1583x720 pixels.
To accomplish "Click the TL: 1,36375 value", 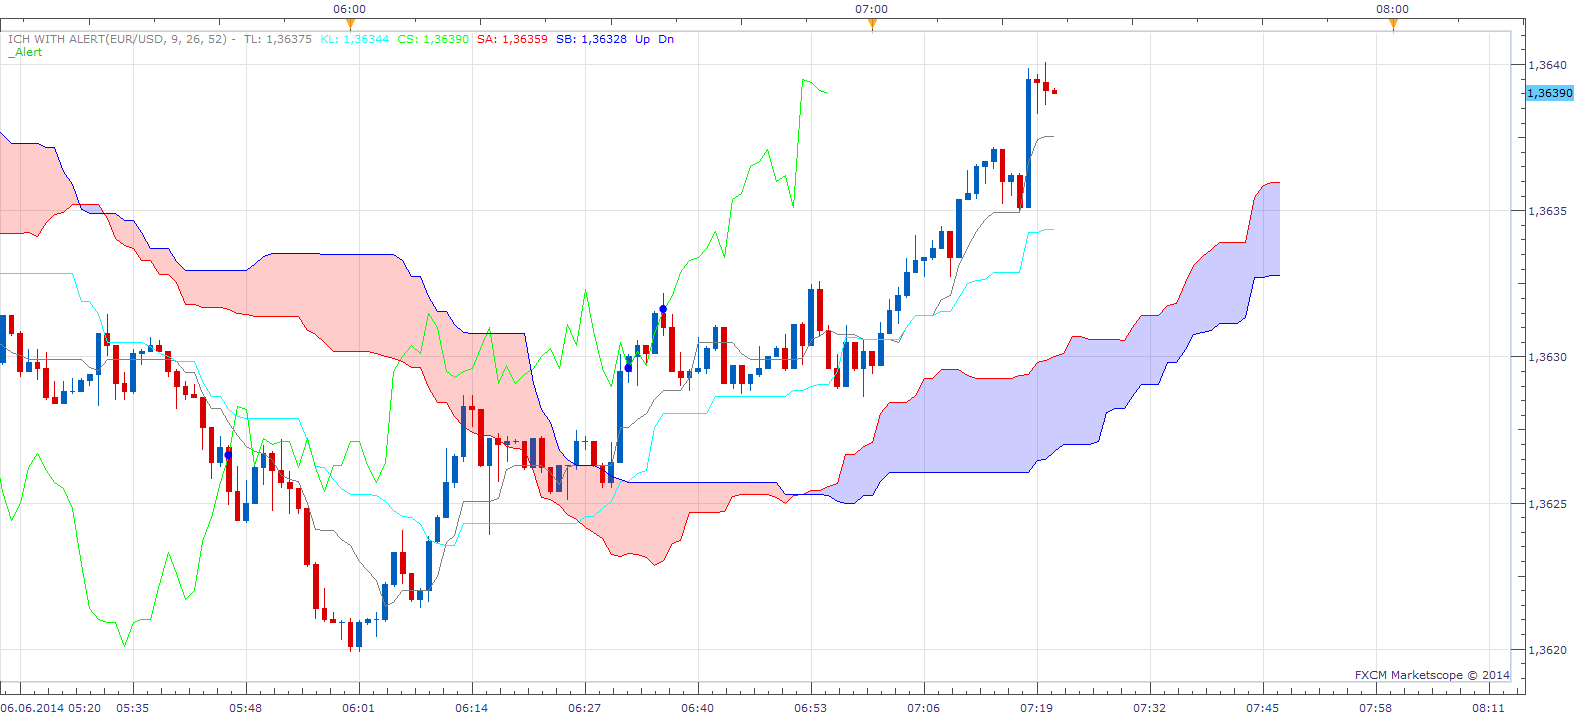I will click(278, 39).
